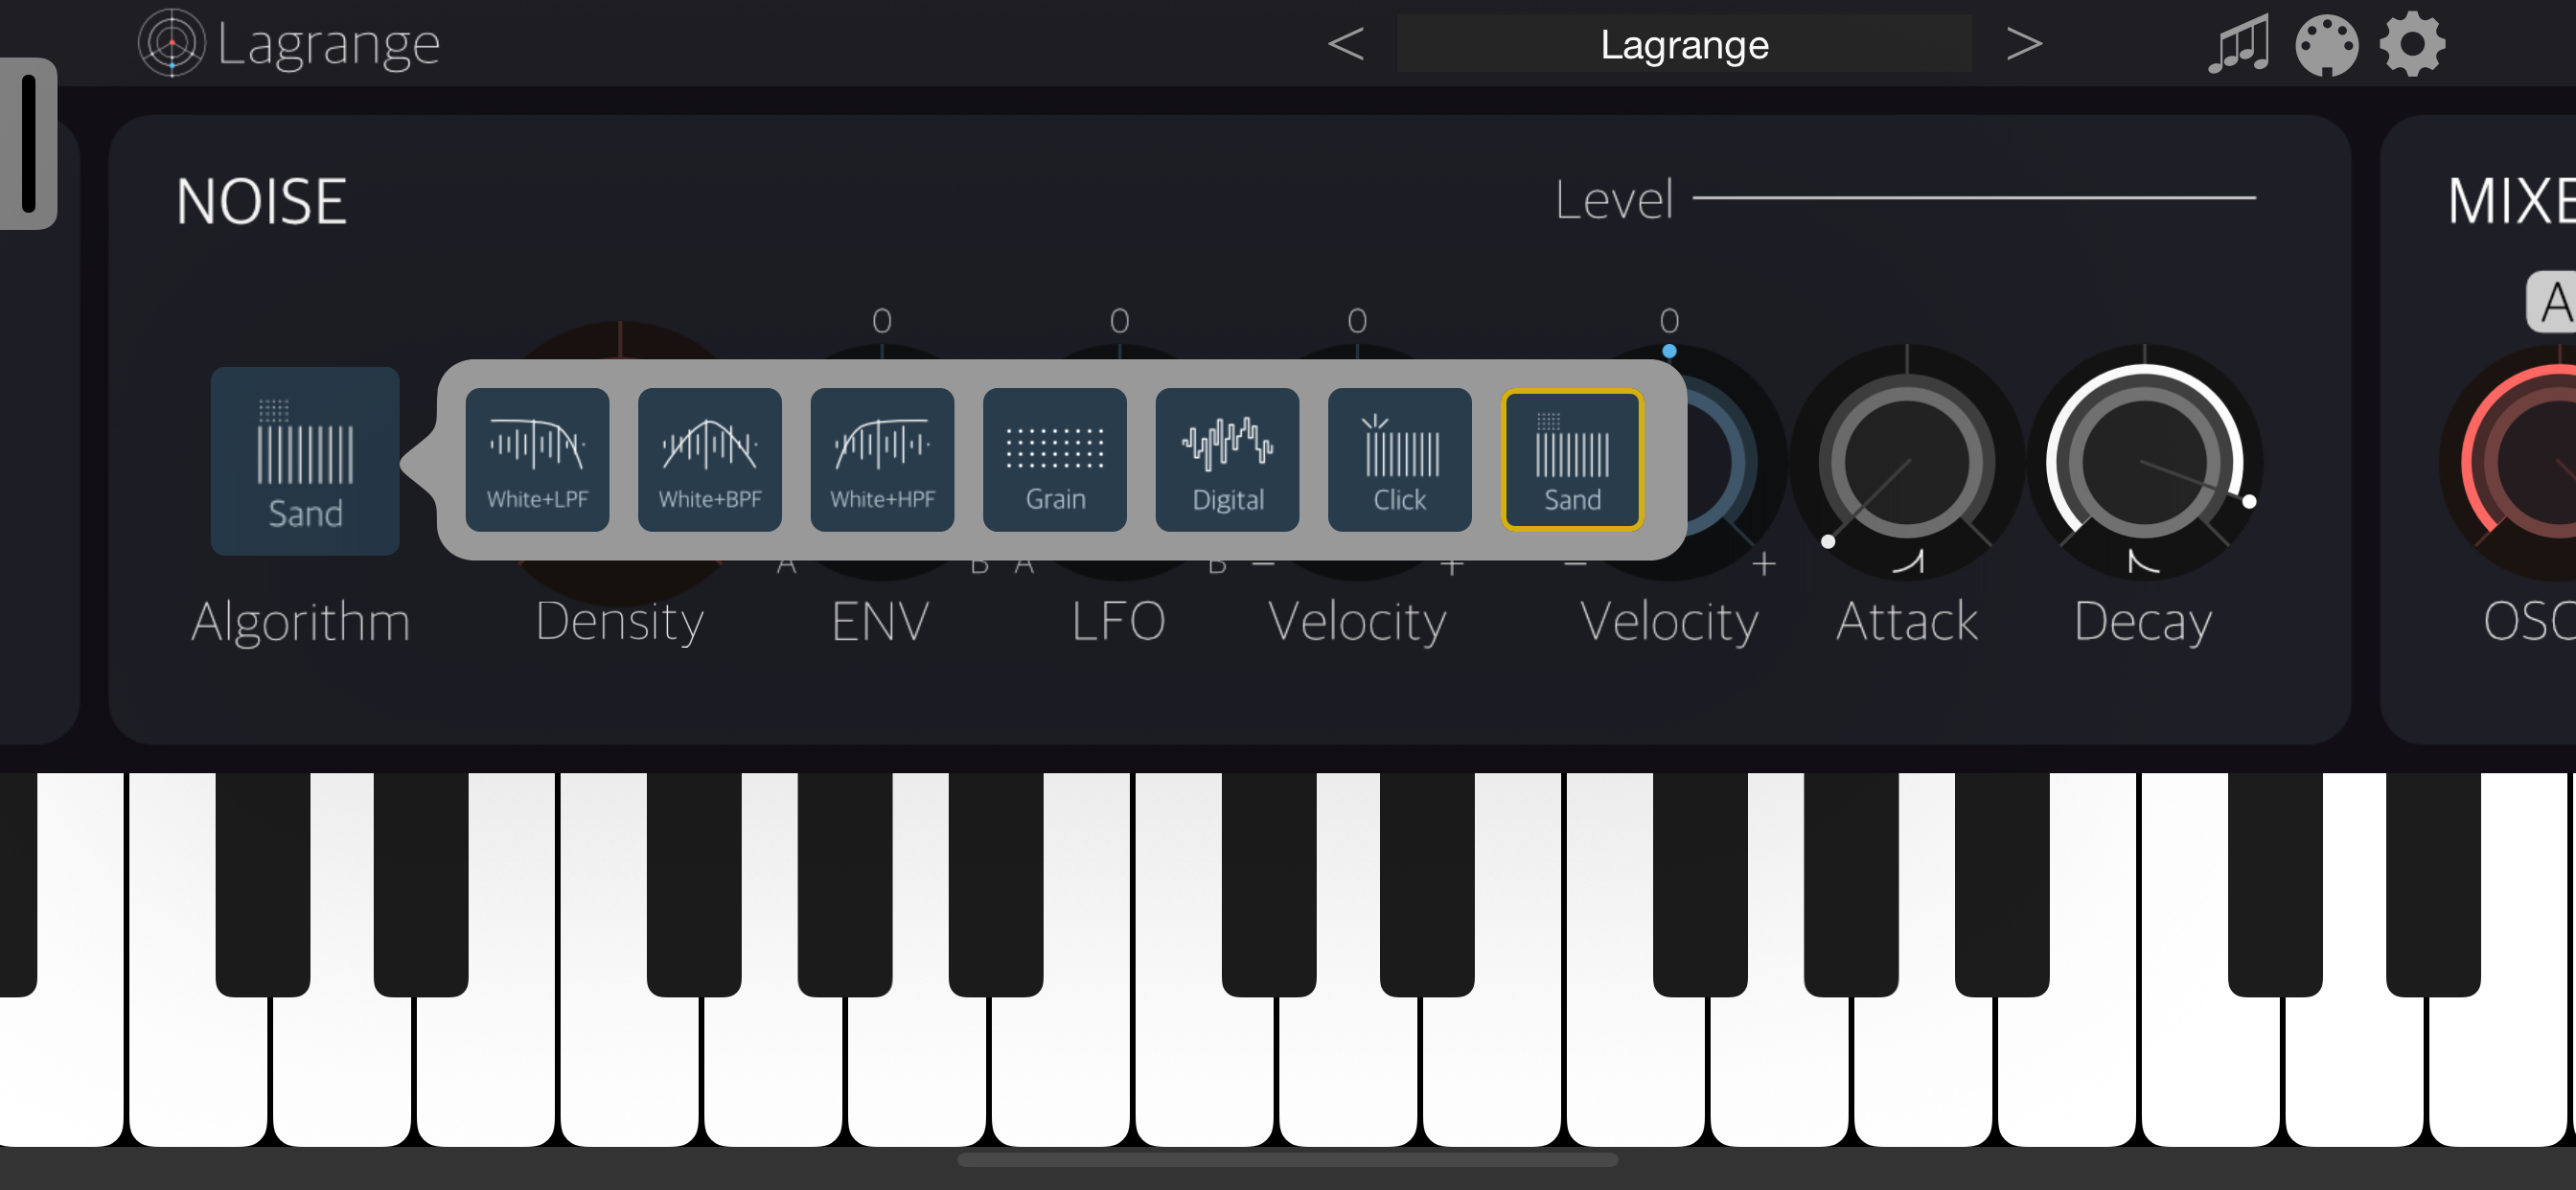The width and height of the screenshot is (2576, 1190).
Task: Select the White+BPF noise algorithm
Action: 710,459
